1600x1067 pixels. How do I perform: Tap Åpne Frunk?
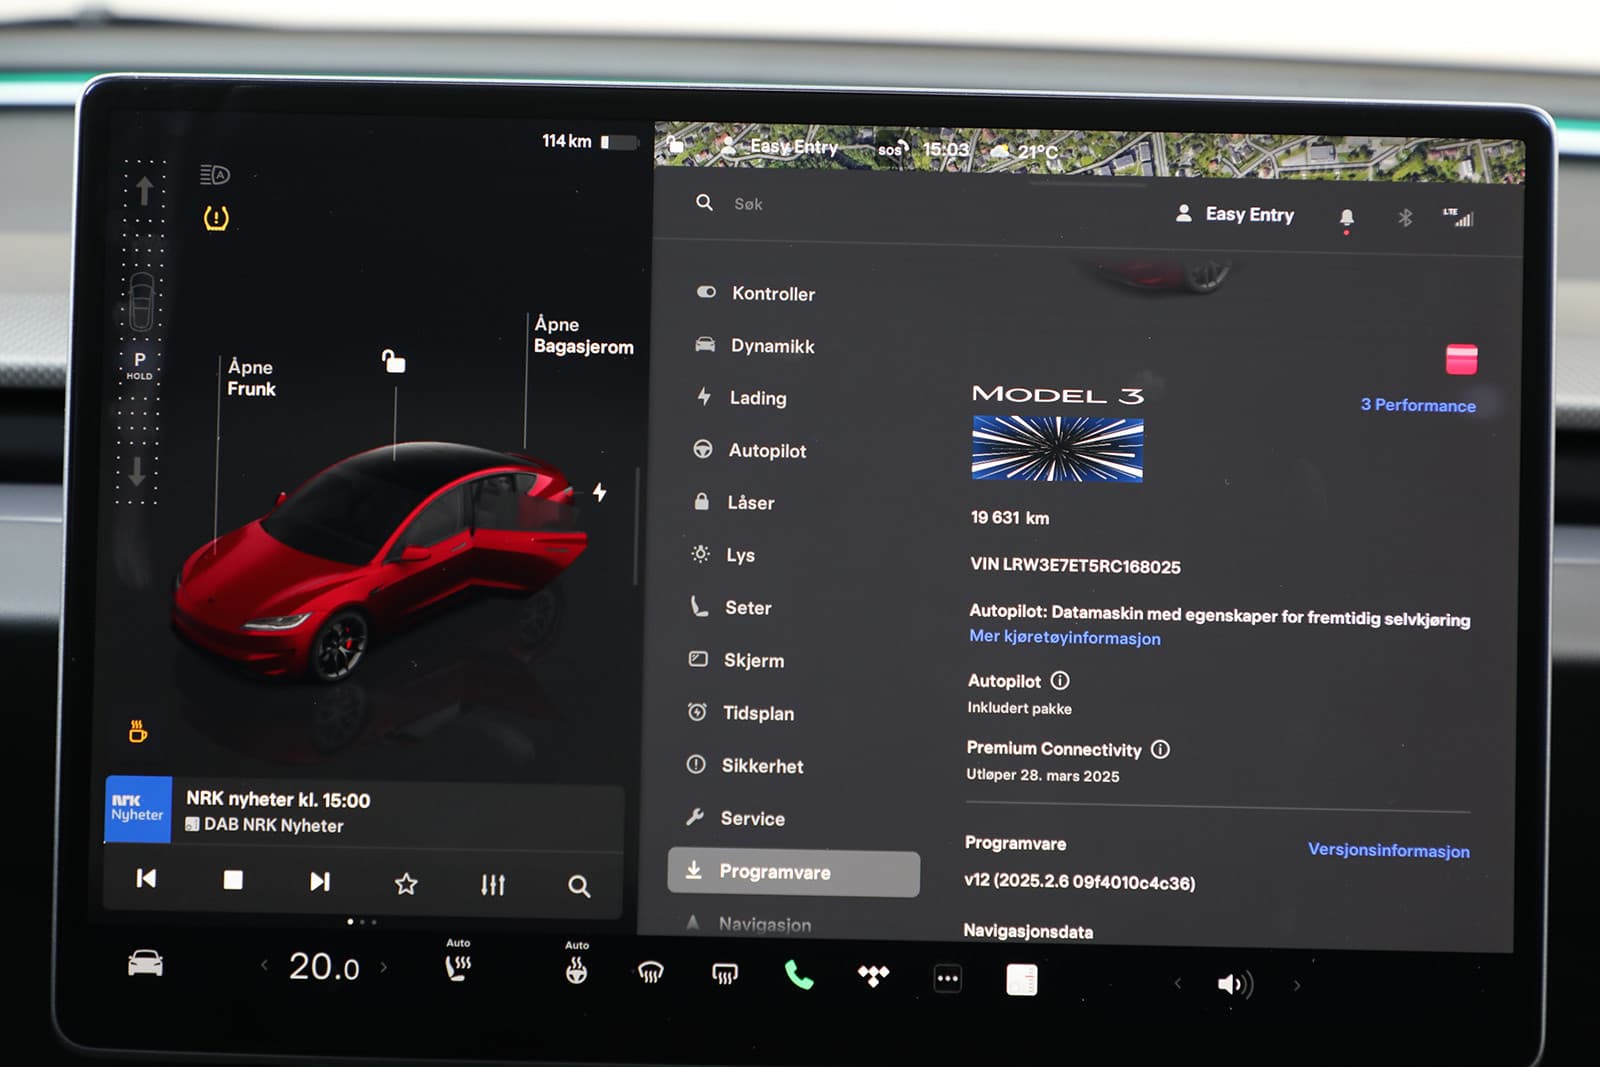point(251,378)
